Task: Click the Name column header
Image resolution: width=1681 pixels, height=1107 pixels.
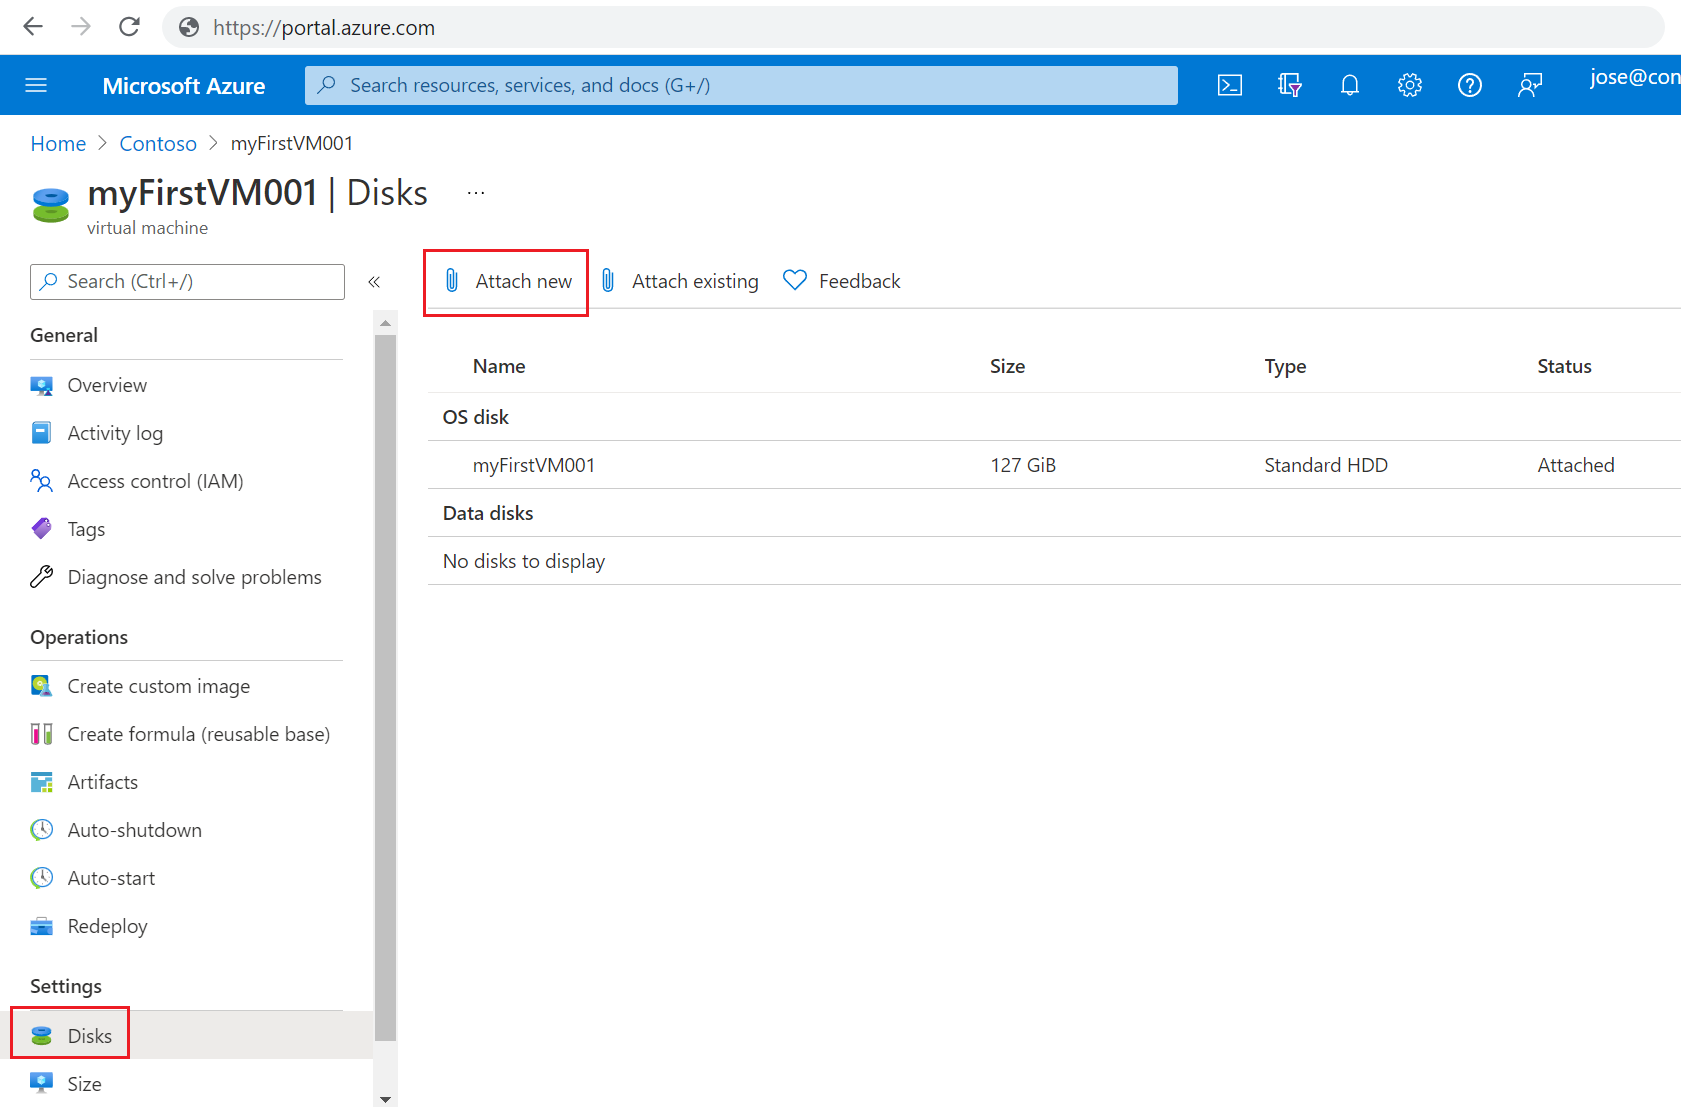Action: coord(499,366)
